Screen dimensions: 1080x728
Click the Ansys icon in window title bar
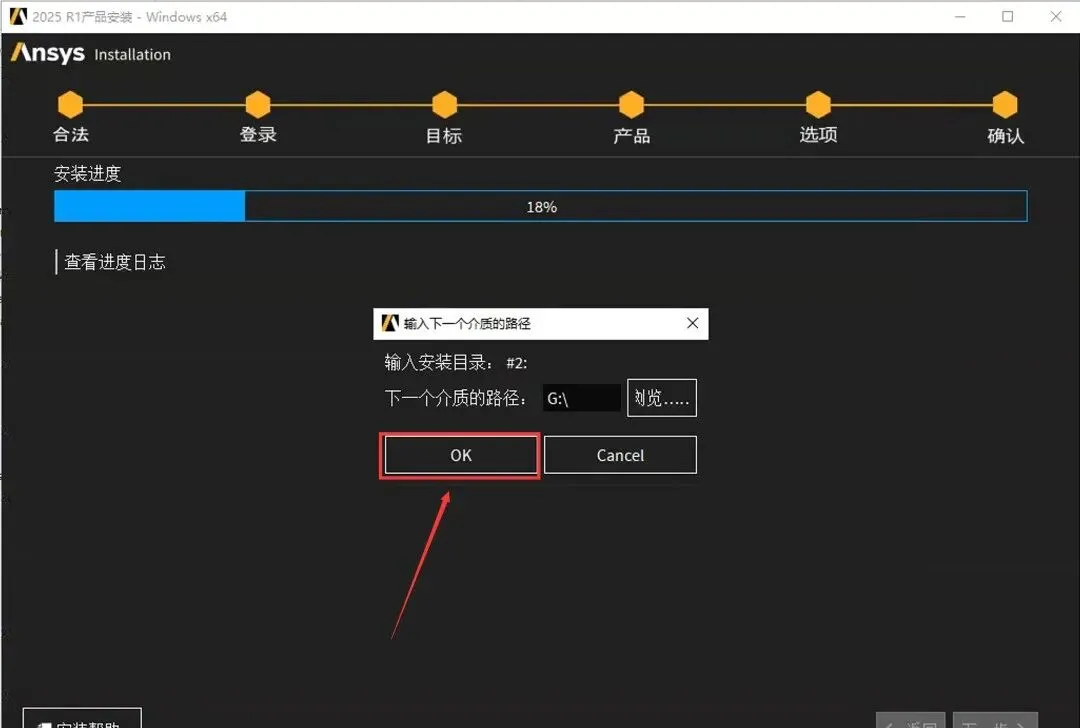pos(18,17)
